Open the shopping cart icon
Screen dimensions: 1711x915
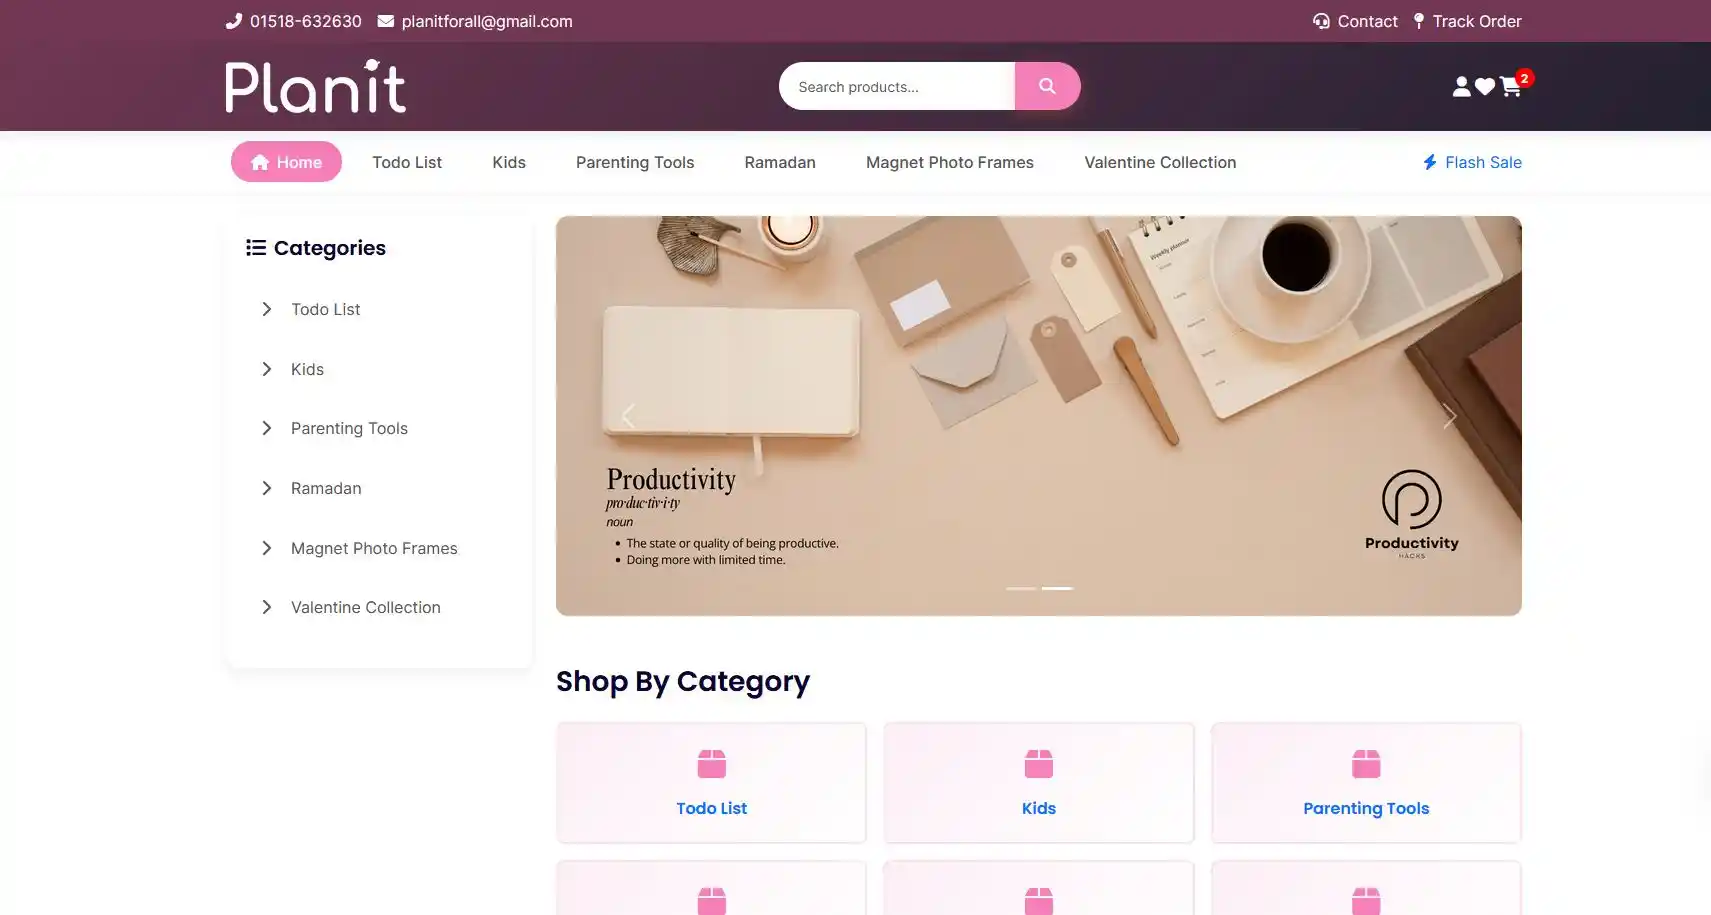click(x=1510, y=87)
